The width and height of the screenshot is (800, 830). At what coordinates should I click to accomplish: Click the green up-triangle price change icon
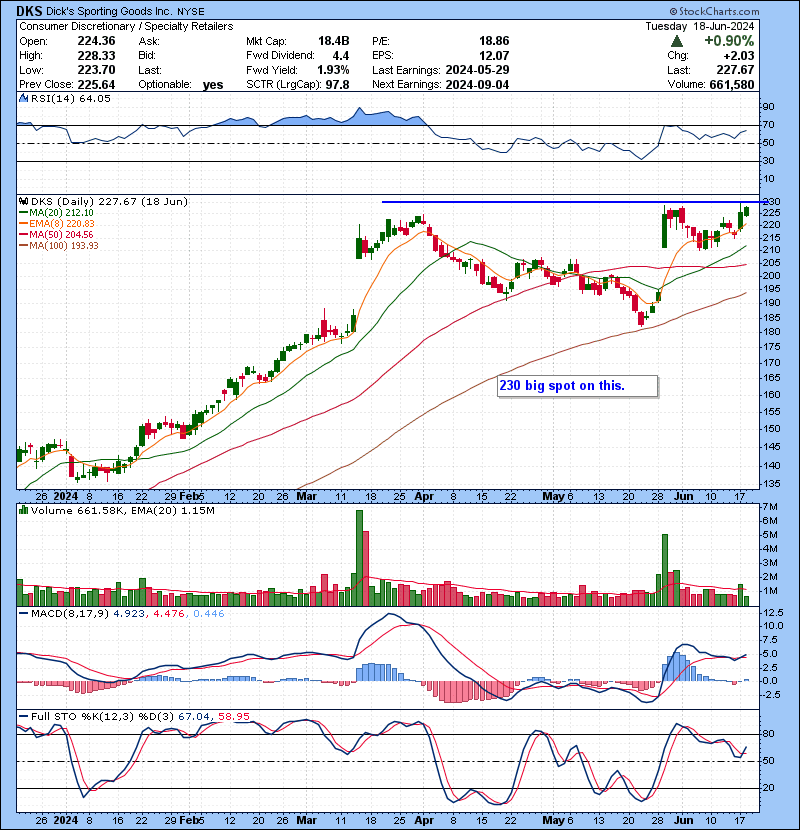pyautogui.click(x=676, y=41)
